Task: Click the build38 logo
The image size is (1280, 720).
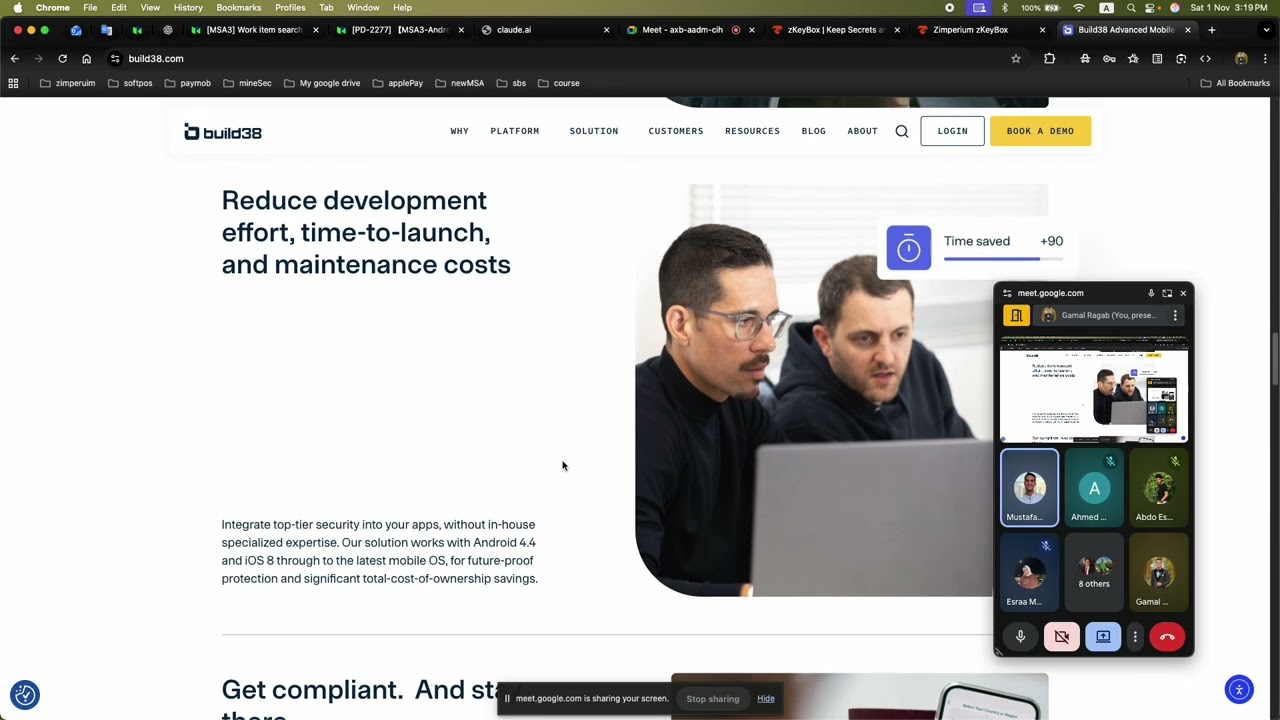Action: [x=222, y=132]
